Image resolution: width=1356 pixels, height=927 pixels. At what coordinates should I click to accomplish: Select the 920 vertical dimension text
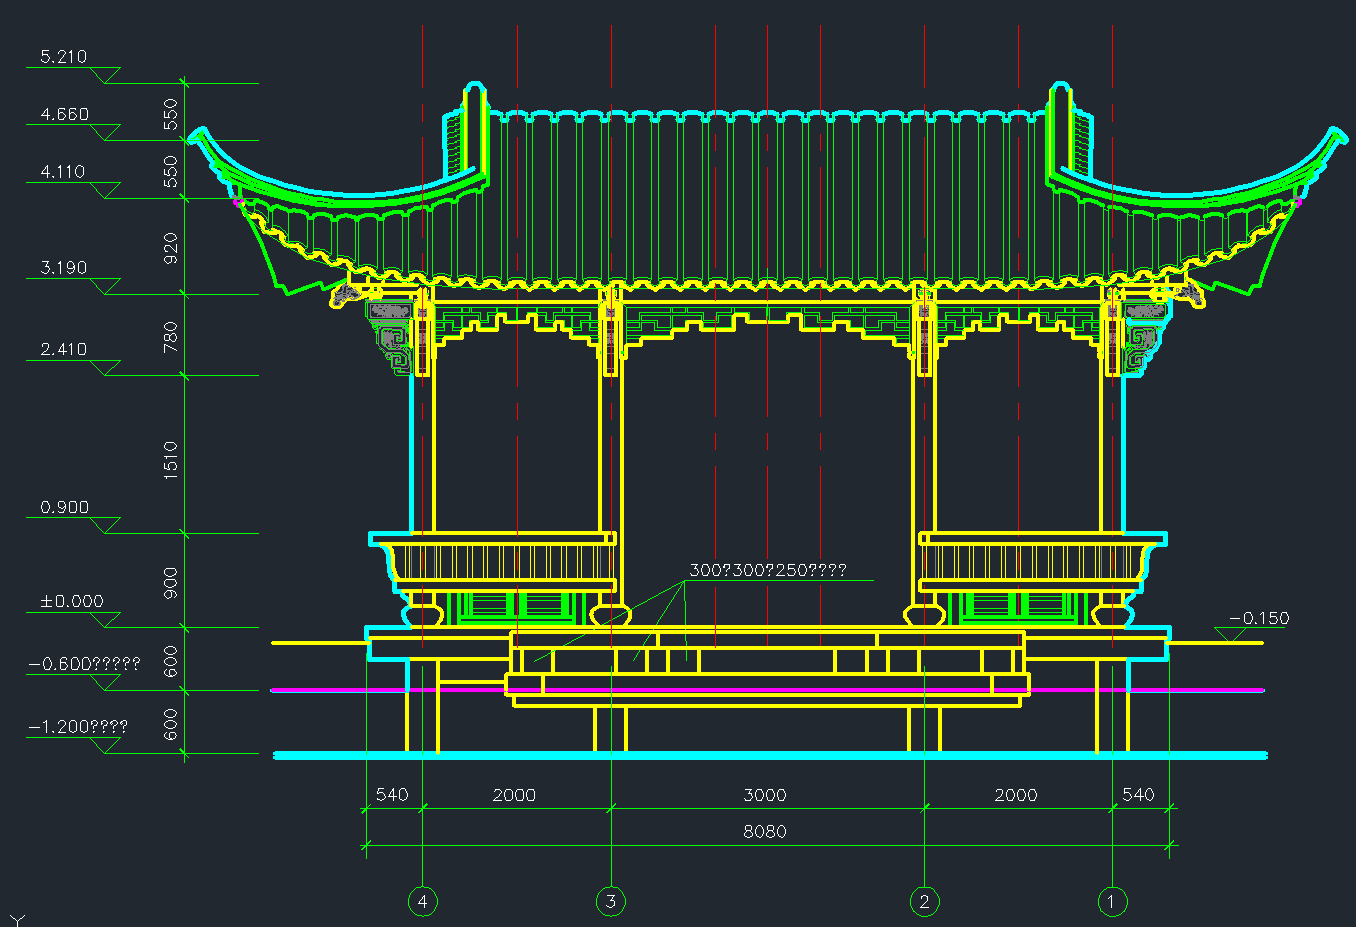[170, 248]
